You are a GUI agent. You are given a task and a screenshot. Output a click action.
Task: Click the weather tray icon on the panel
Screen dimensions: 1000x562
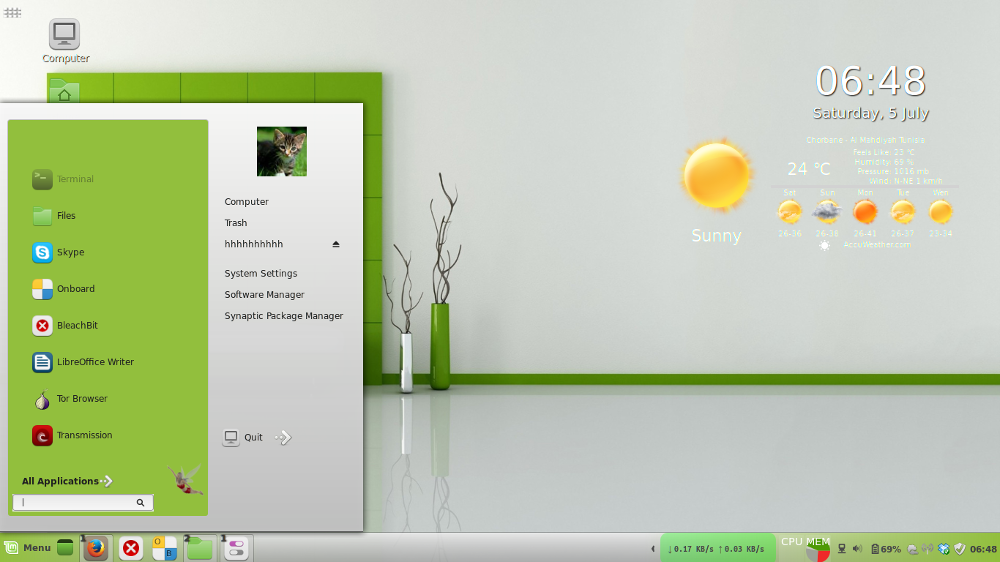913,549
